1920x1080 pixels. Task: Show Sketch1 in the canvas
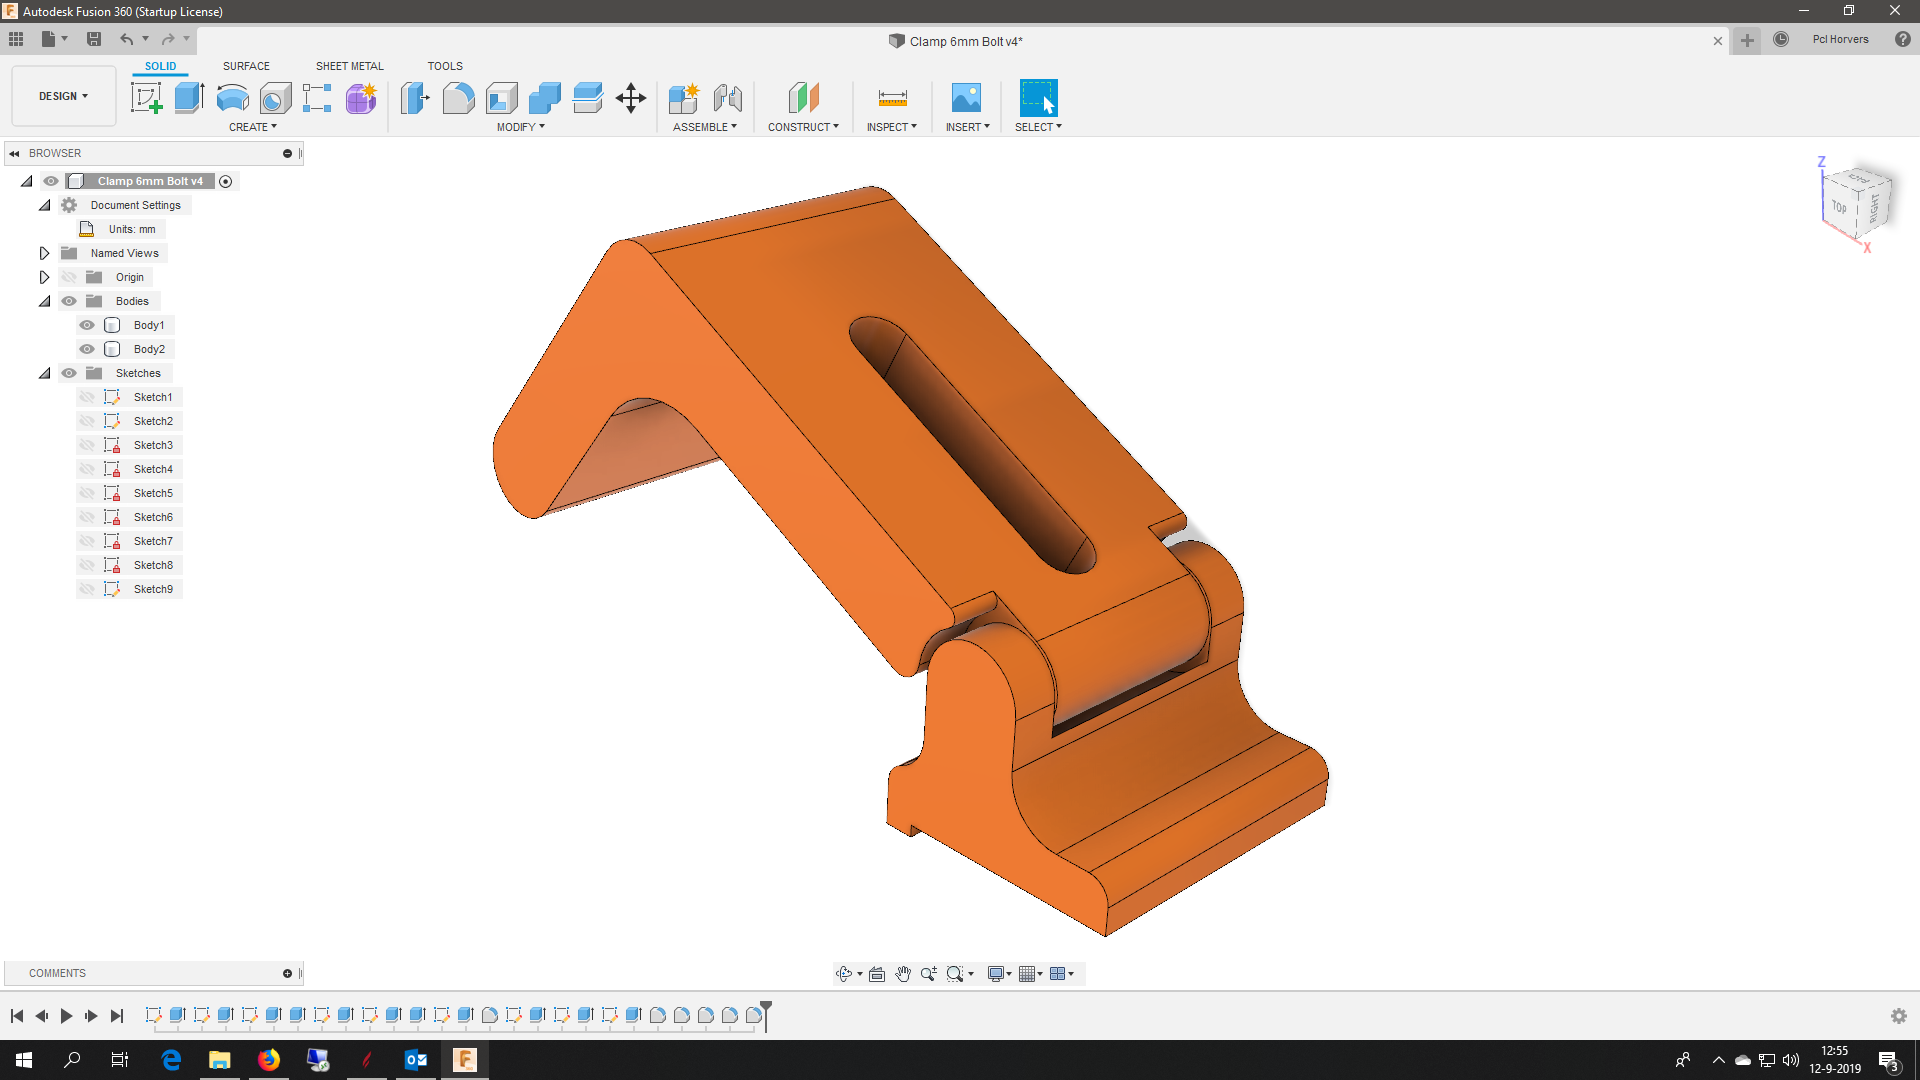coord(87,397)
